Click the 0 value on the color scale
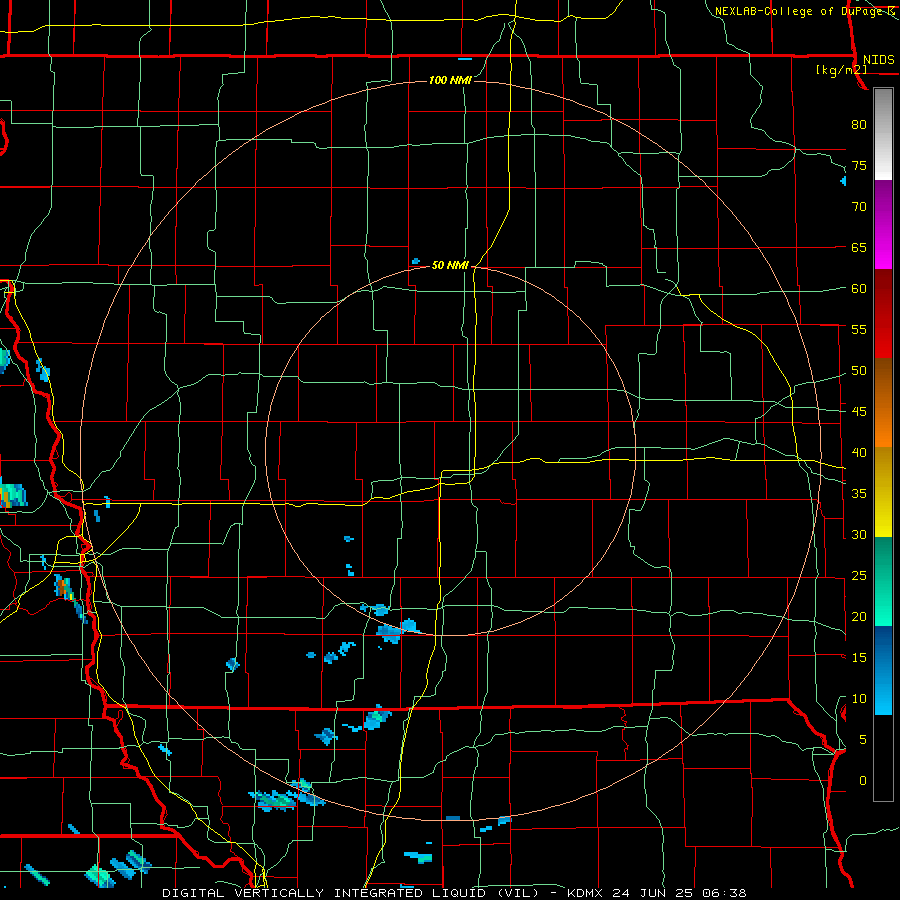The height and width of the screenshot is (900, 900). (x=863, y=781)
